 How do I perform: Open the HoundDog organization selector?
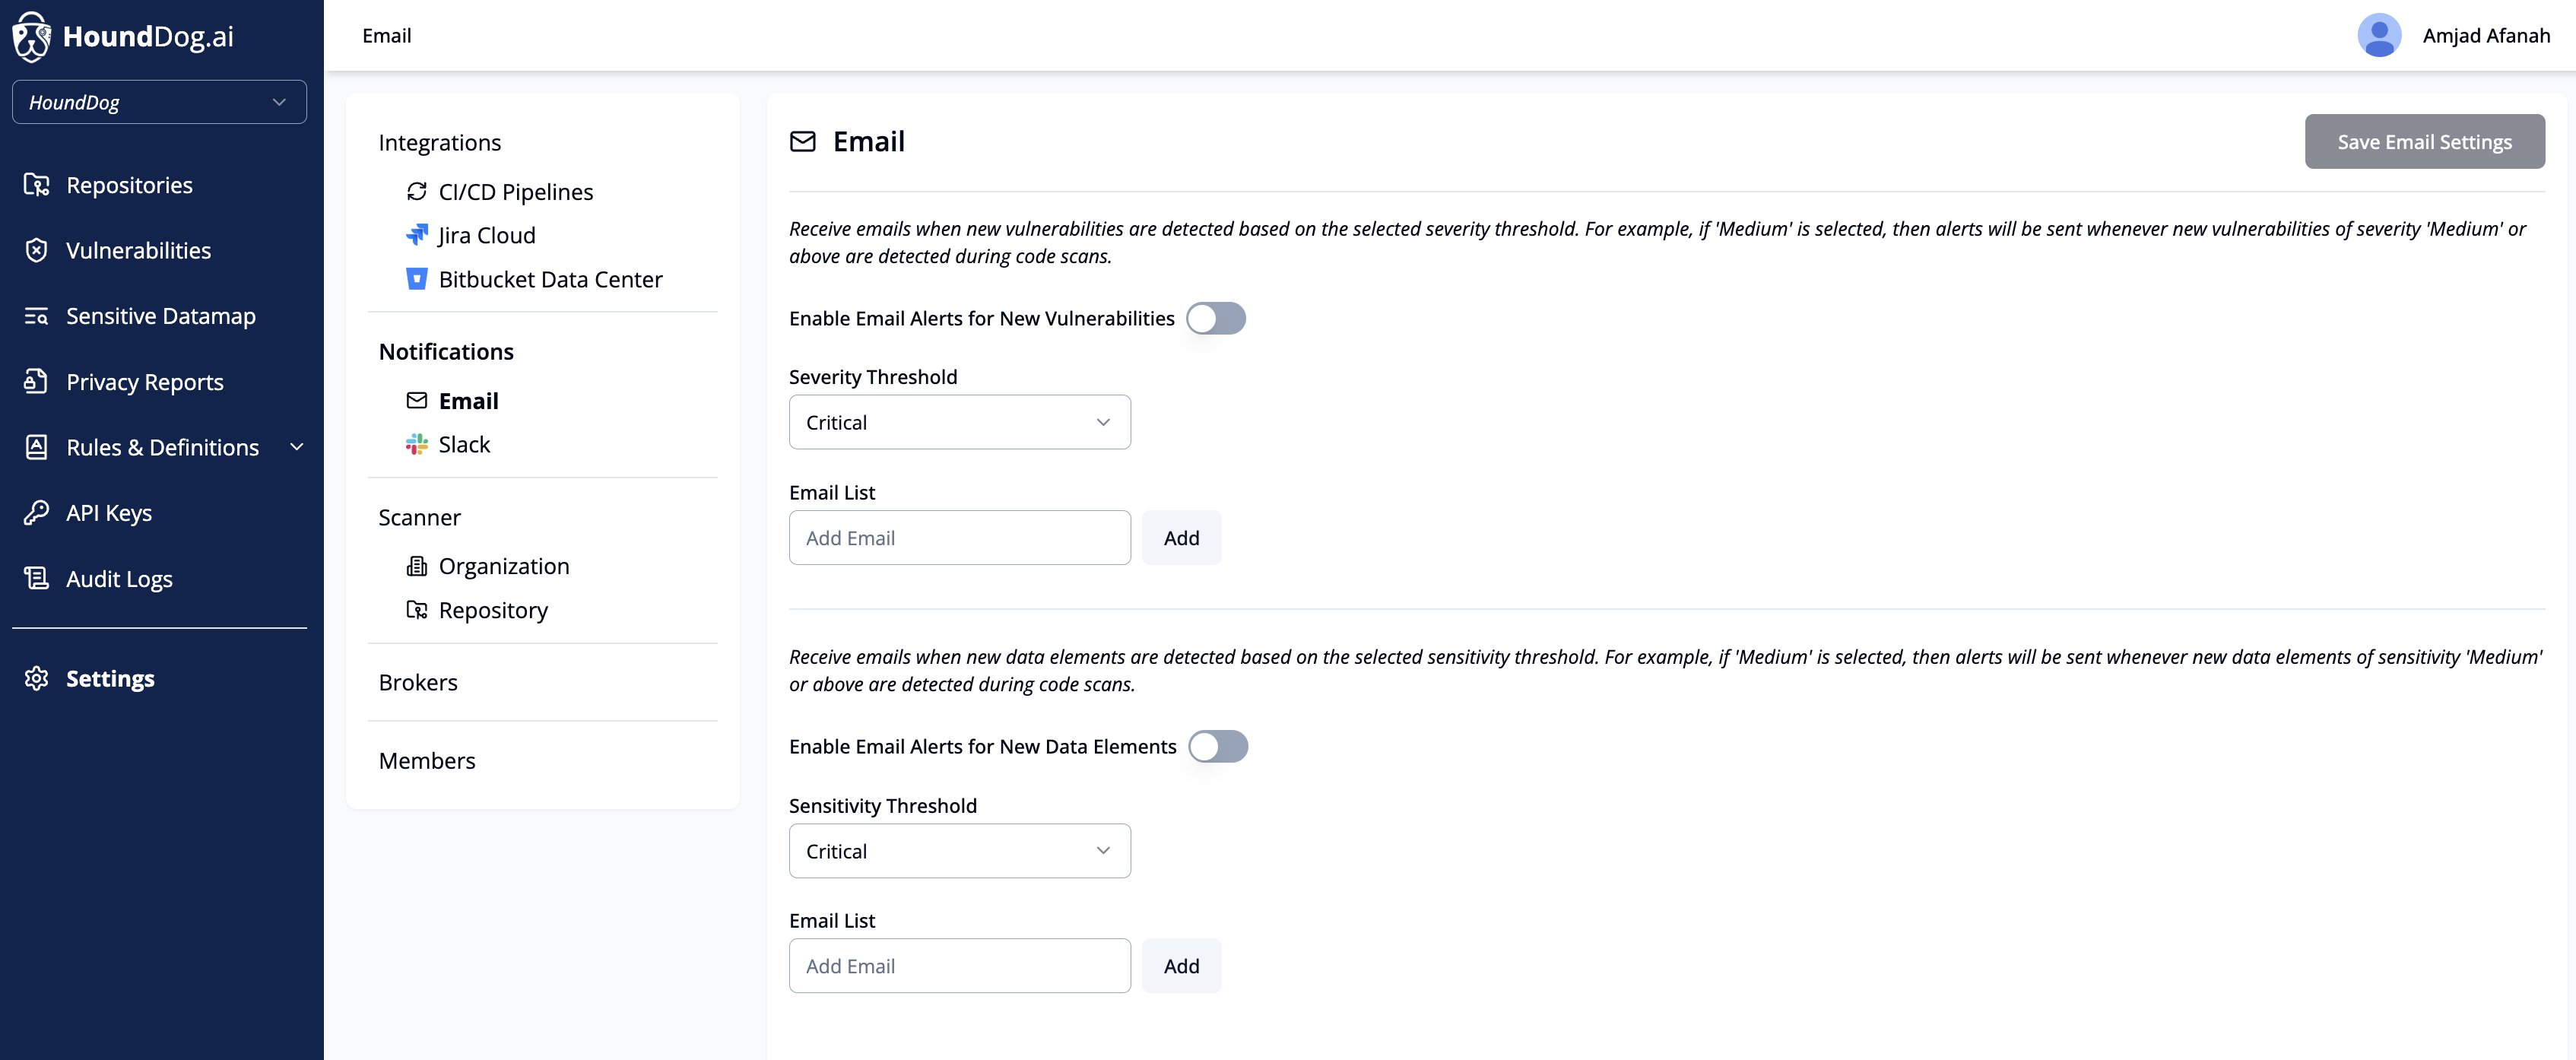[159, 102]
